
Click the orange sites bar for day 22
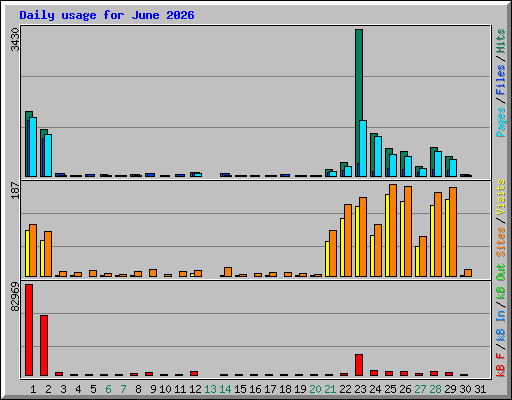pos(348,240)
